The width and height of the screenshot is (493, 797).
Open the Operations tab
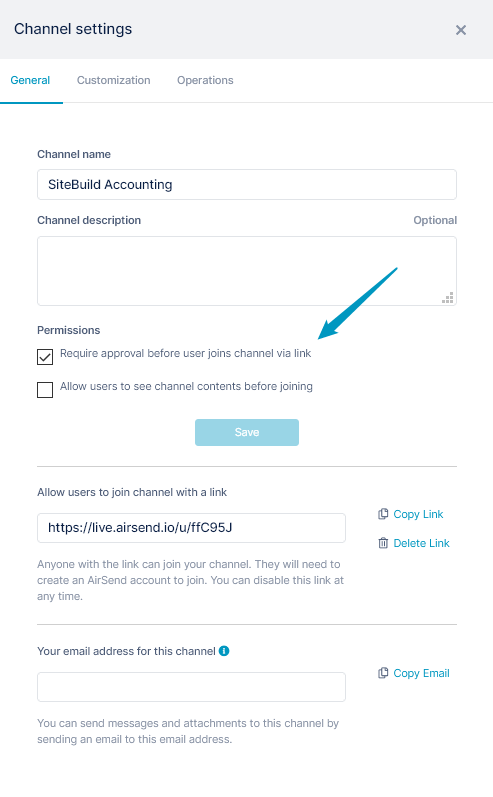[205, 80]
